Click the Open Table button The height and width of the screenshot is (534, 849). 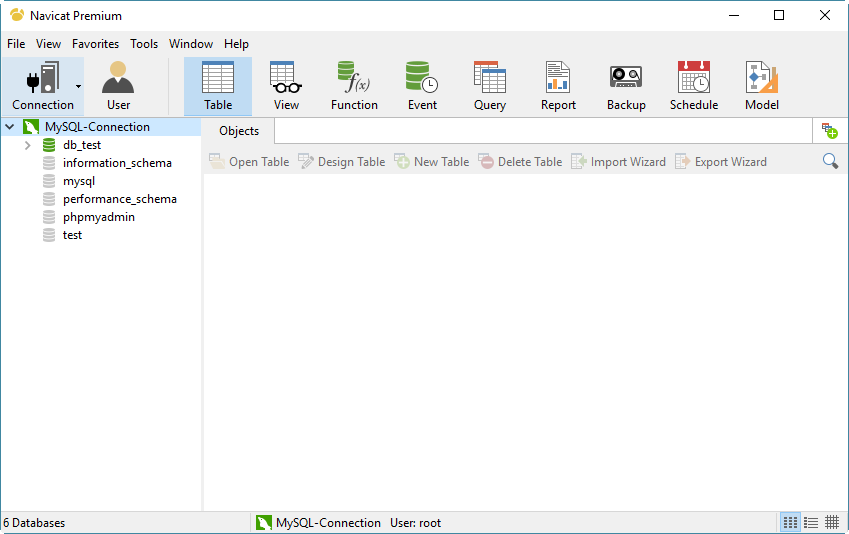tap(249, 161)
